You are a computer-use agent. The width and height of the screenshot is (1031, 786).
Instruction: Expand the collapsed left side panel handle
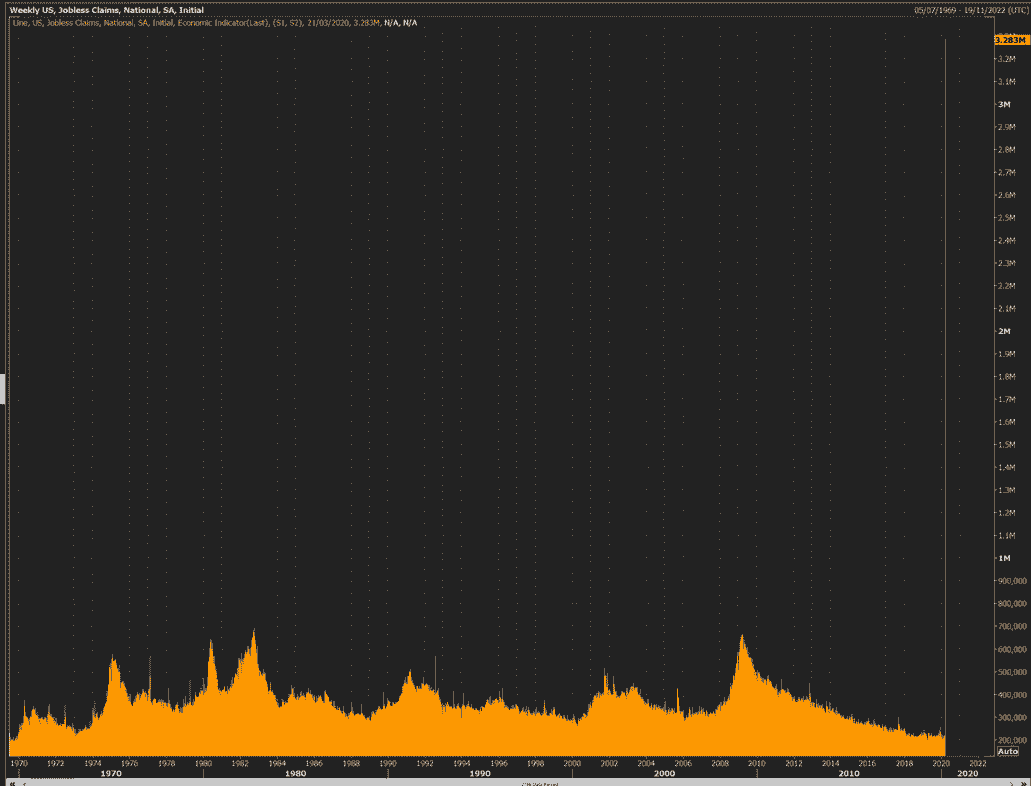pyautogui.click(x=3, y=389)
